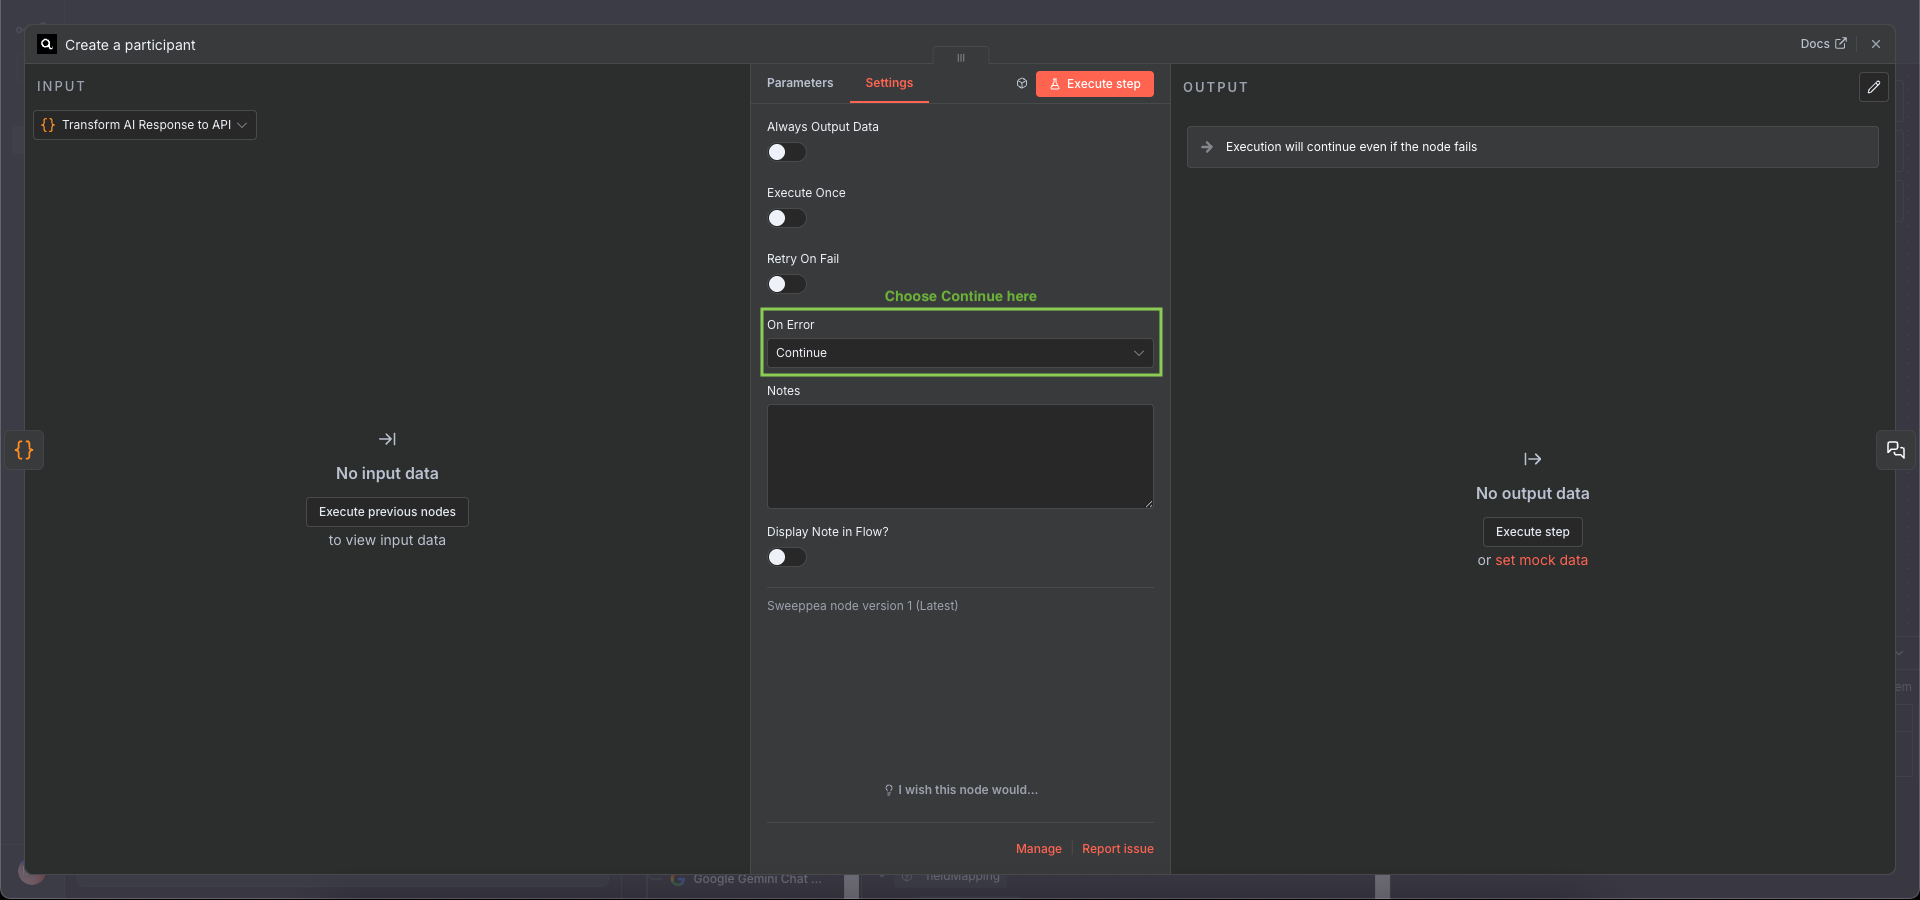Click the cube icon beside Execute step
Viewport: 1920px width, 900px height.
[1022, 84]
